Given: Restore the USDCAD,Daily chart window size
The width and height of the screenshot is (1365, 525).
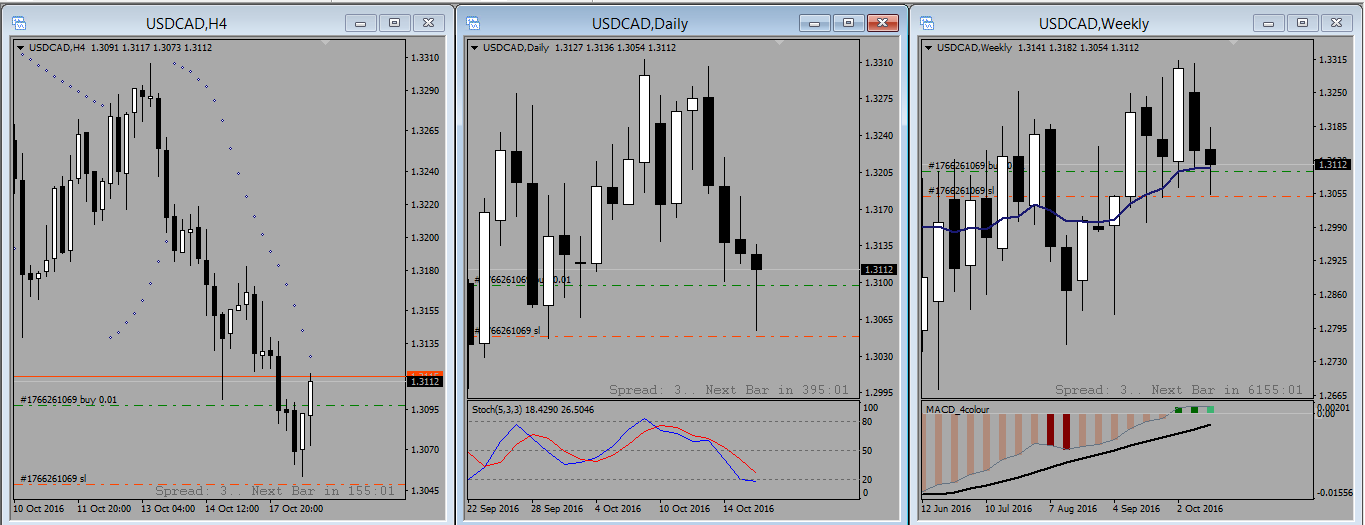Looking at the screenshot, I should click(x=848, y=22).
